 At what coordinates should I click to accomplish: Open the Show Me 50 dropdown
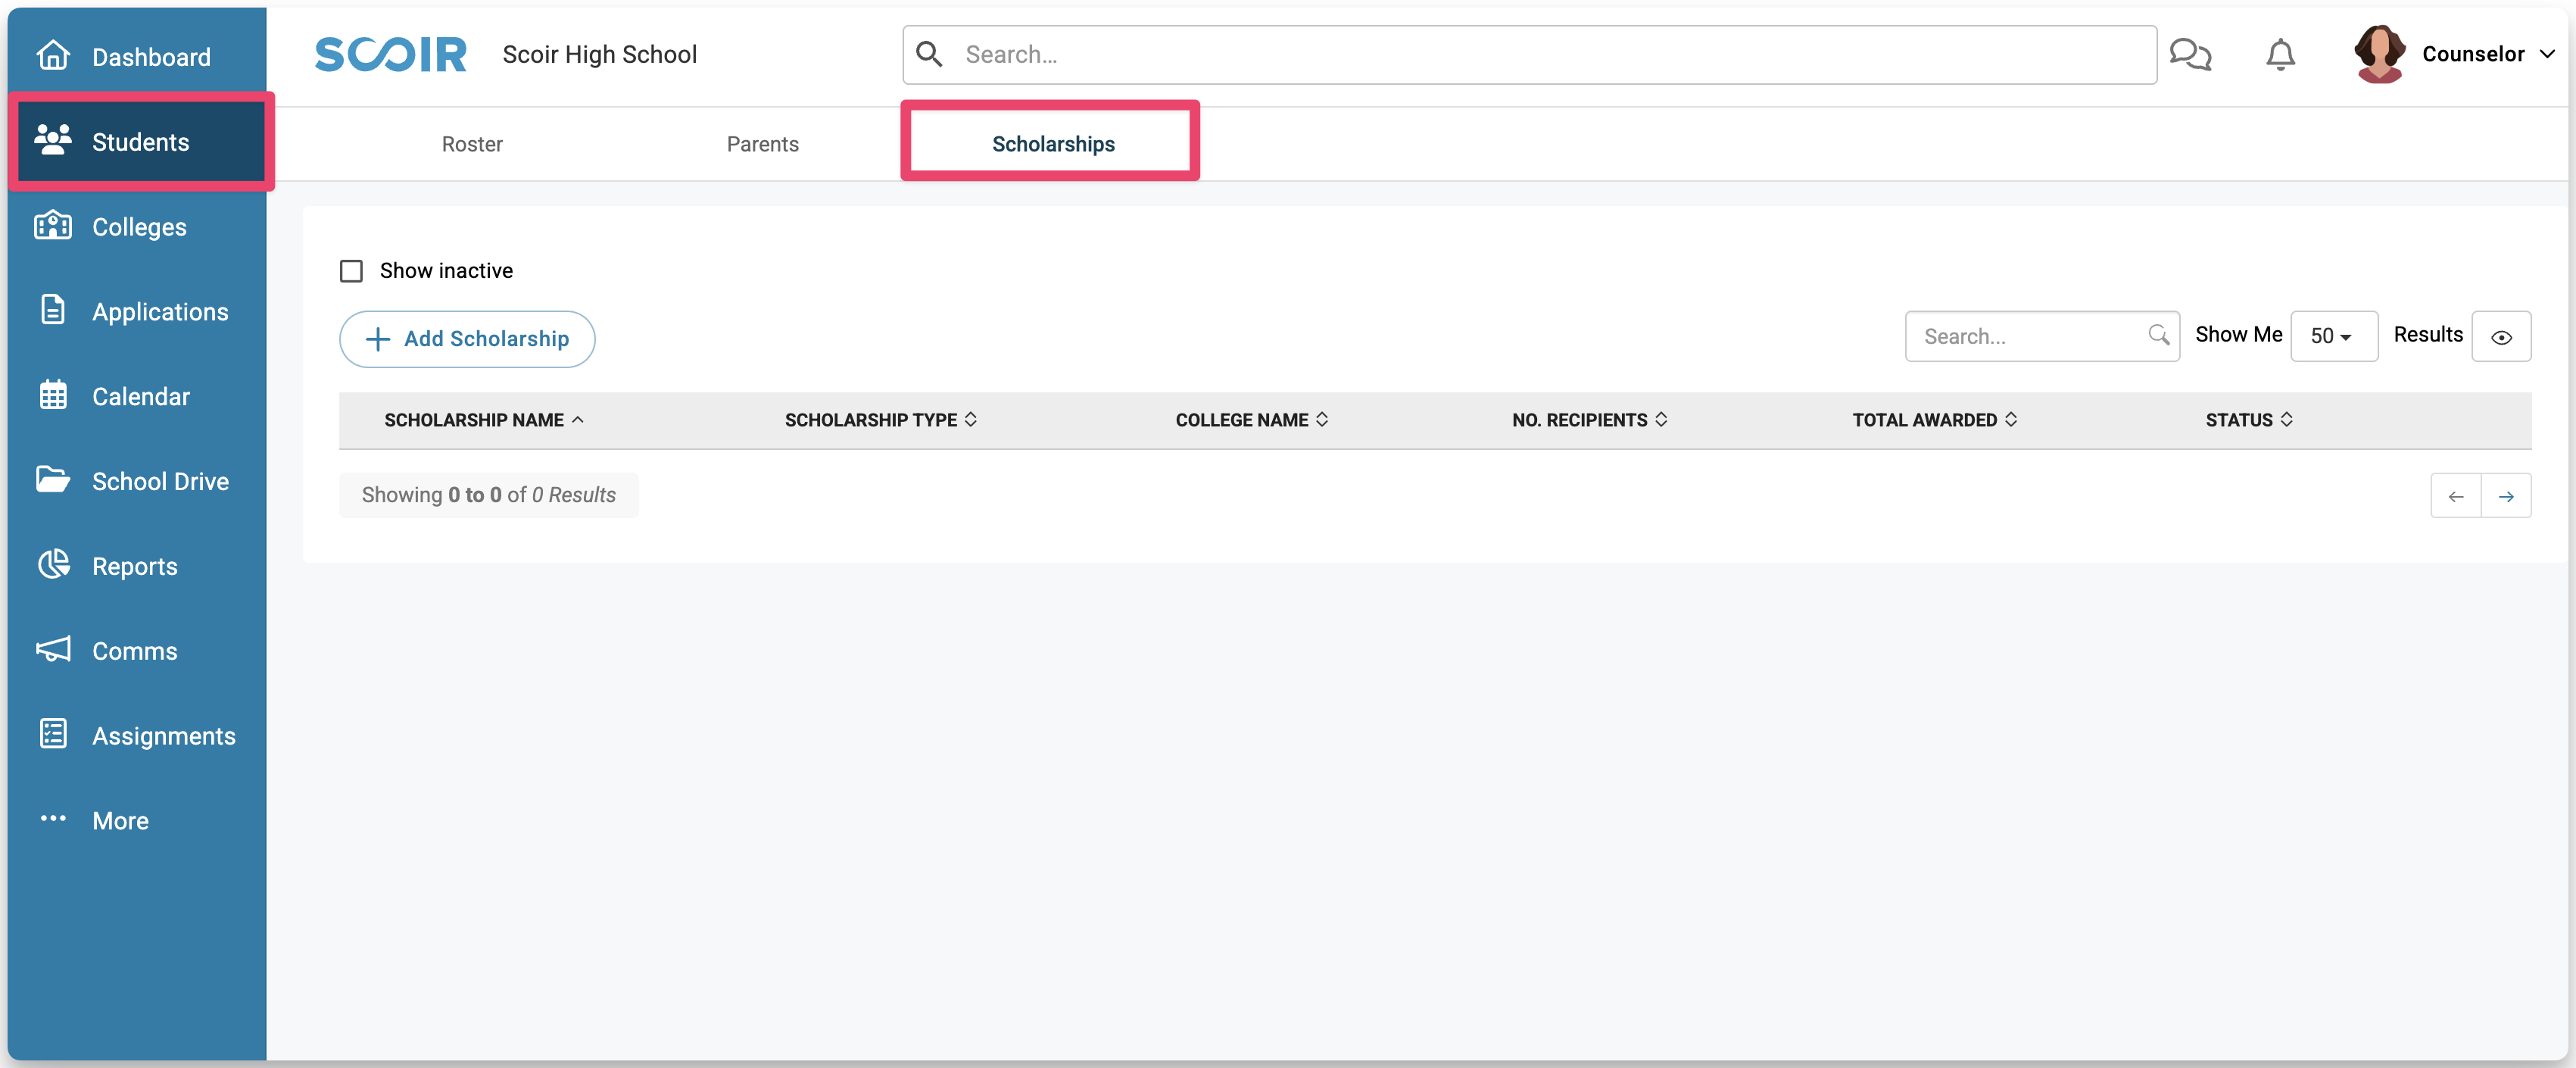[2332, 336]
